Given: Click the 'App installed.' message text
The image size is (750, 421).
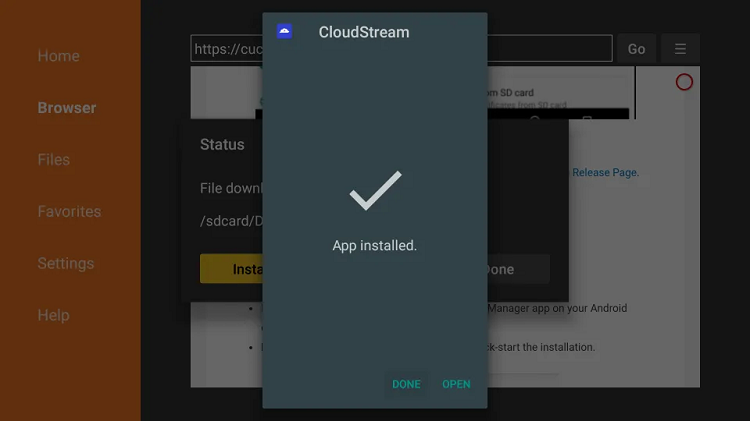Looking at the screenshot, I should click(375, 245).
